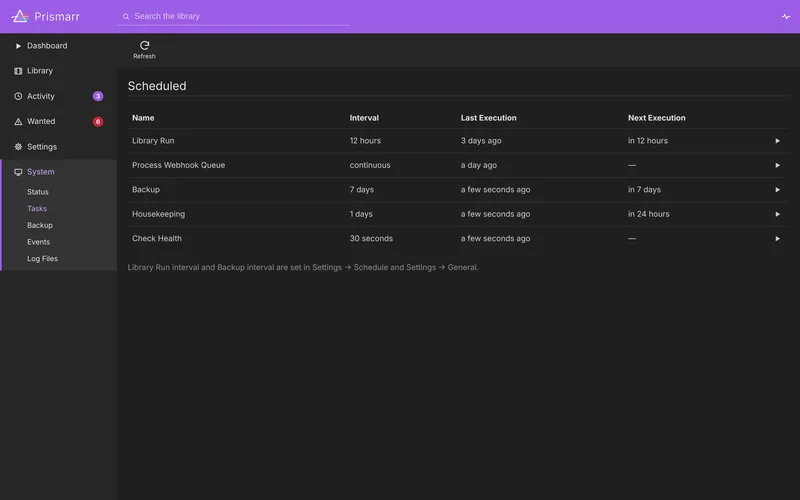The width and height of the screenshot is (800, 500).
Task: Select the Library Run name cell
Action: [153, 141]
